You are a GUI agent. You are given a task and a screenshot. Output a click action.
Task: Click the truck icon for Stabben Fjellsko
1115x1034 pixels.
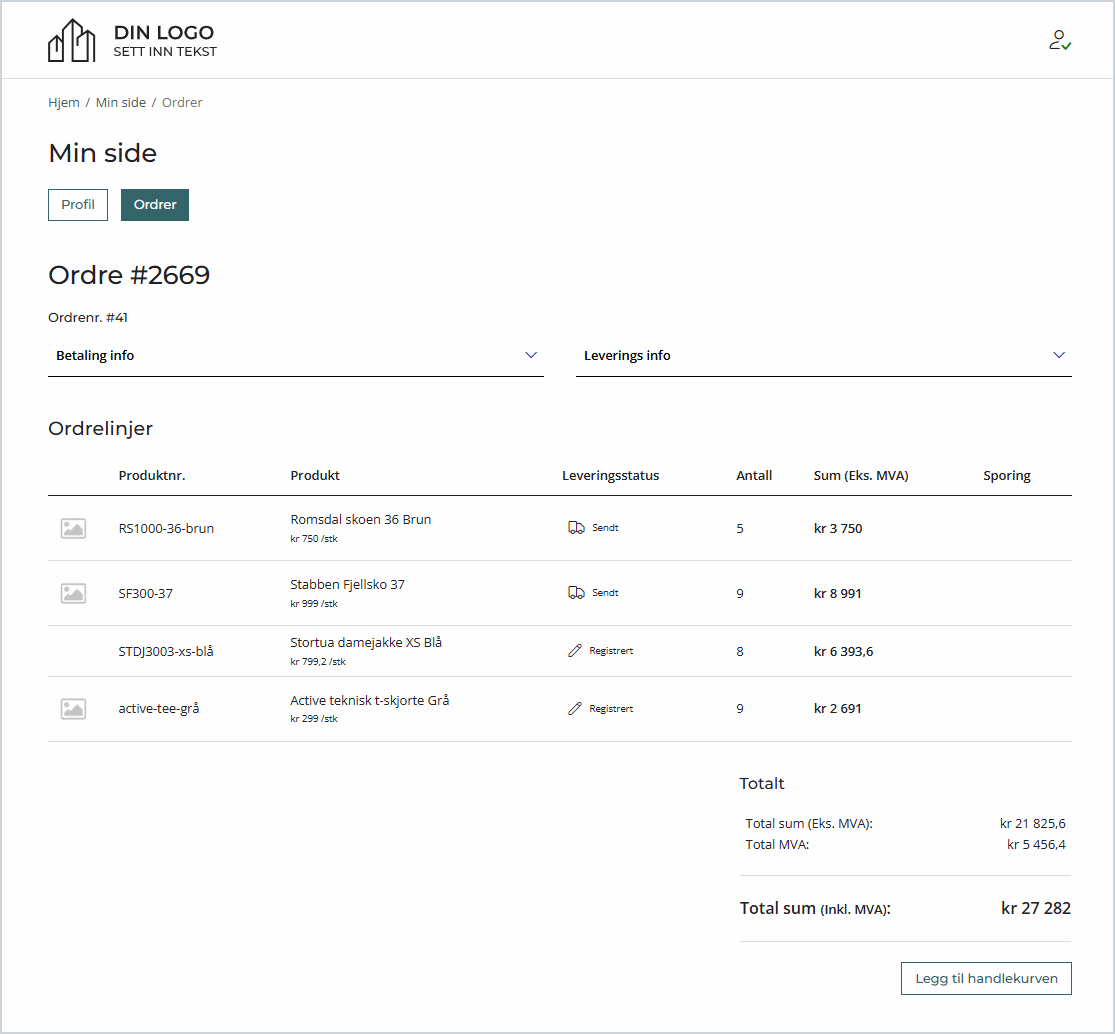point(576,593)
